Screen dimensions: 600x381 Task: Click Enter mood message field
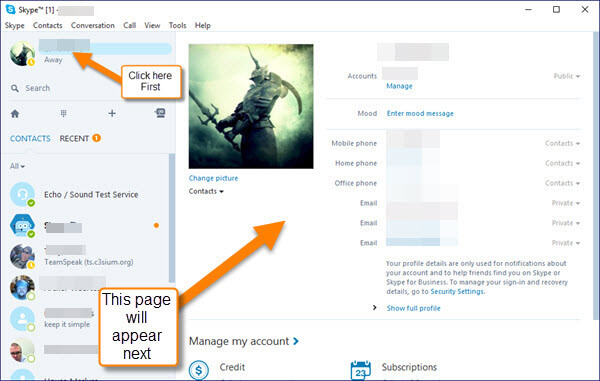[420, 114]
